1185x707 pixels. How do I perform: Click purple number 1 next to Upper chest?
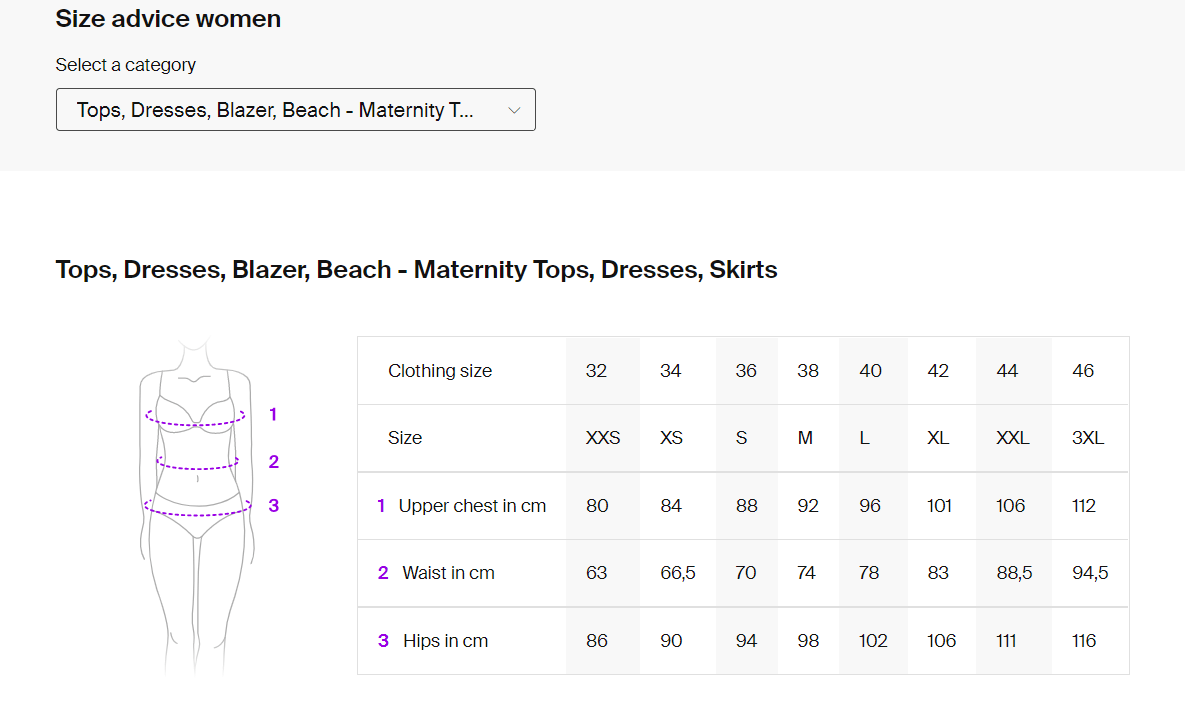[381, 505]
